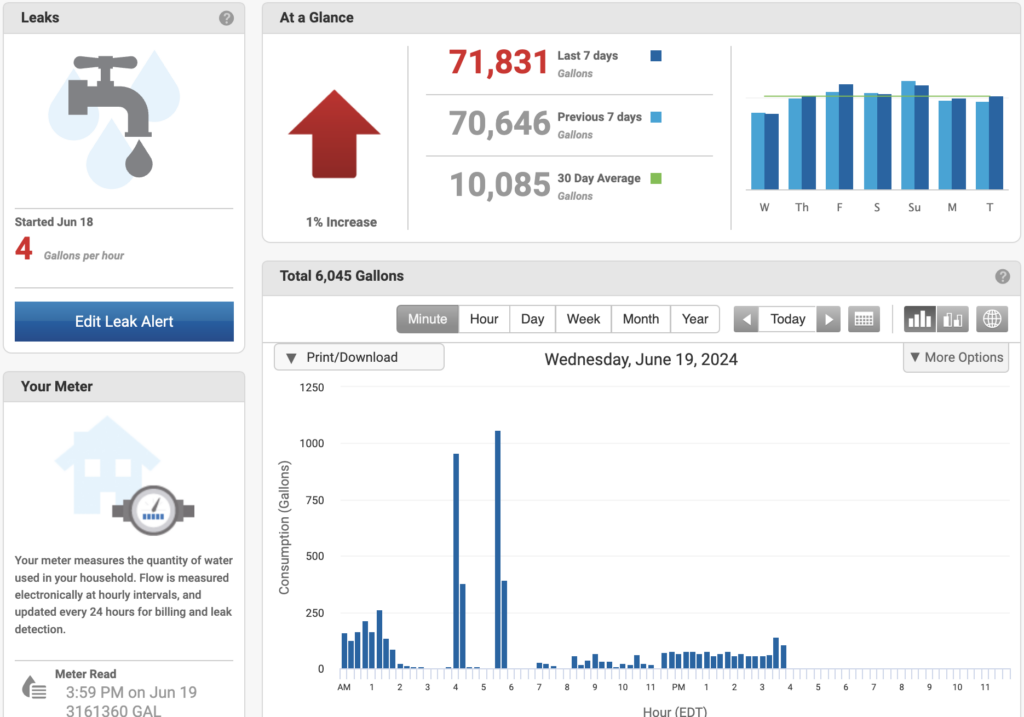Select the Year view tab
1024x717 pixels.
(x=695, y=319)
